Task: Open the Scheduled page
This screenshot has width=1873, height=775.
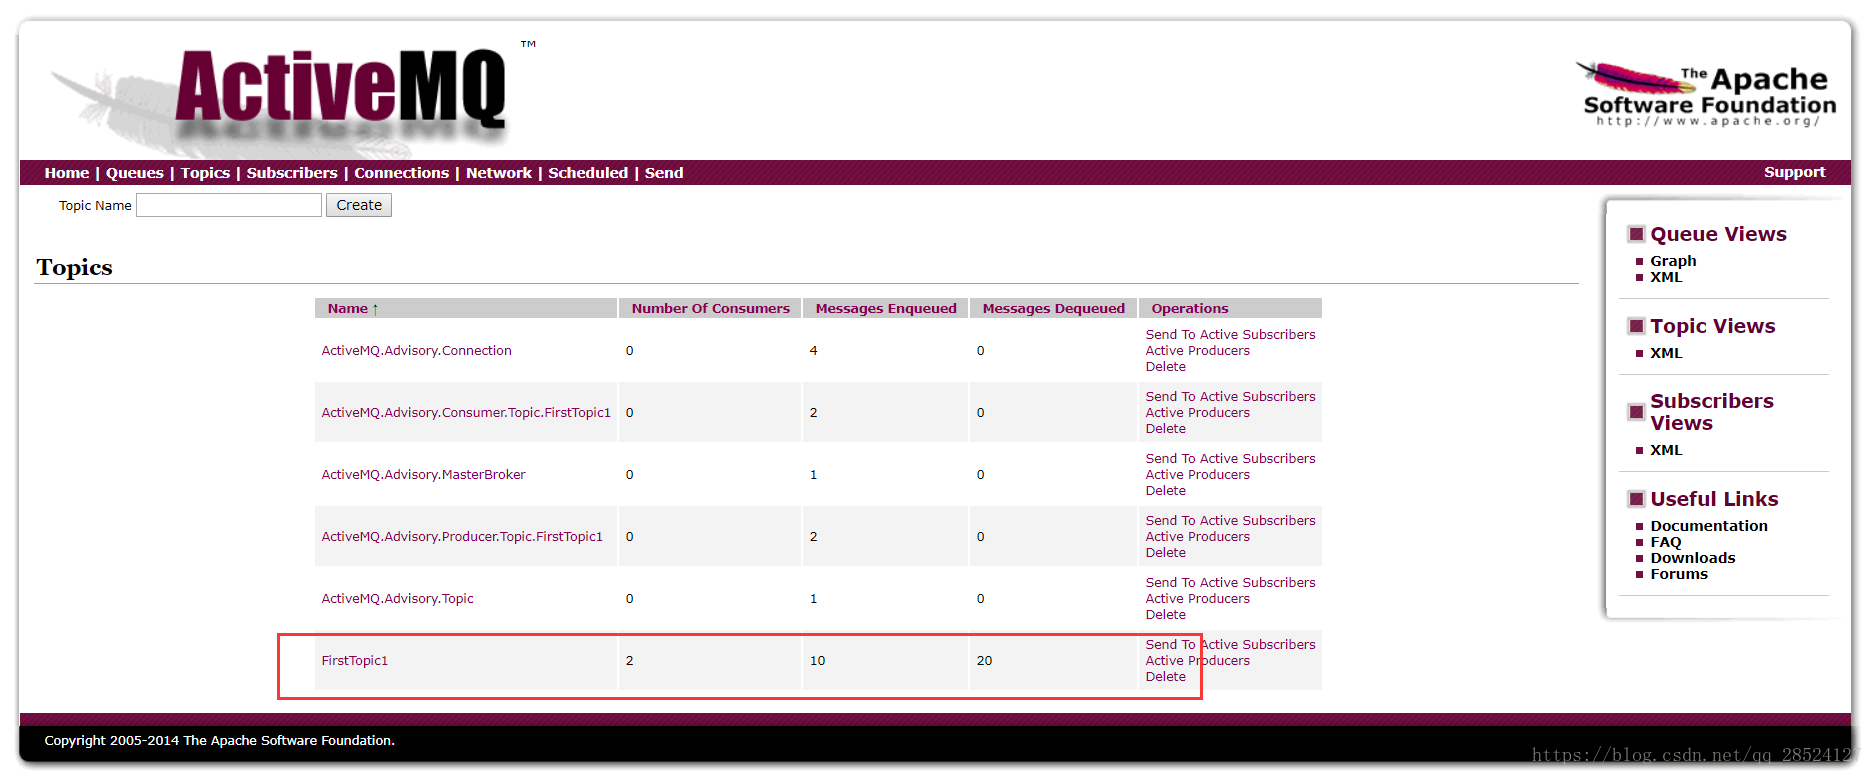Action: pos(588,173)
